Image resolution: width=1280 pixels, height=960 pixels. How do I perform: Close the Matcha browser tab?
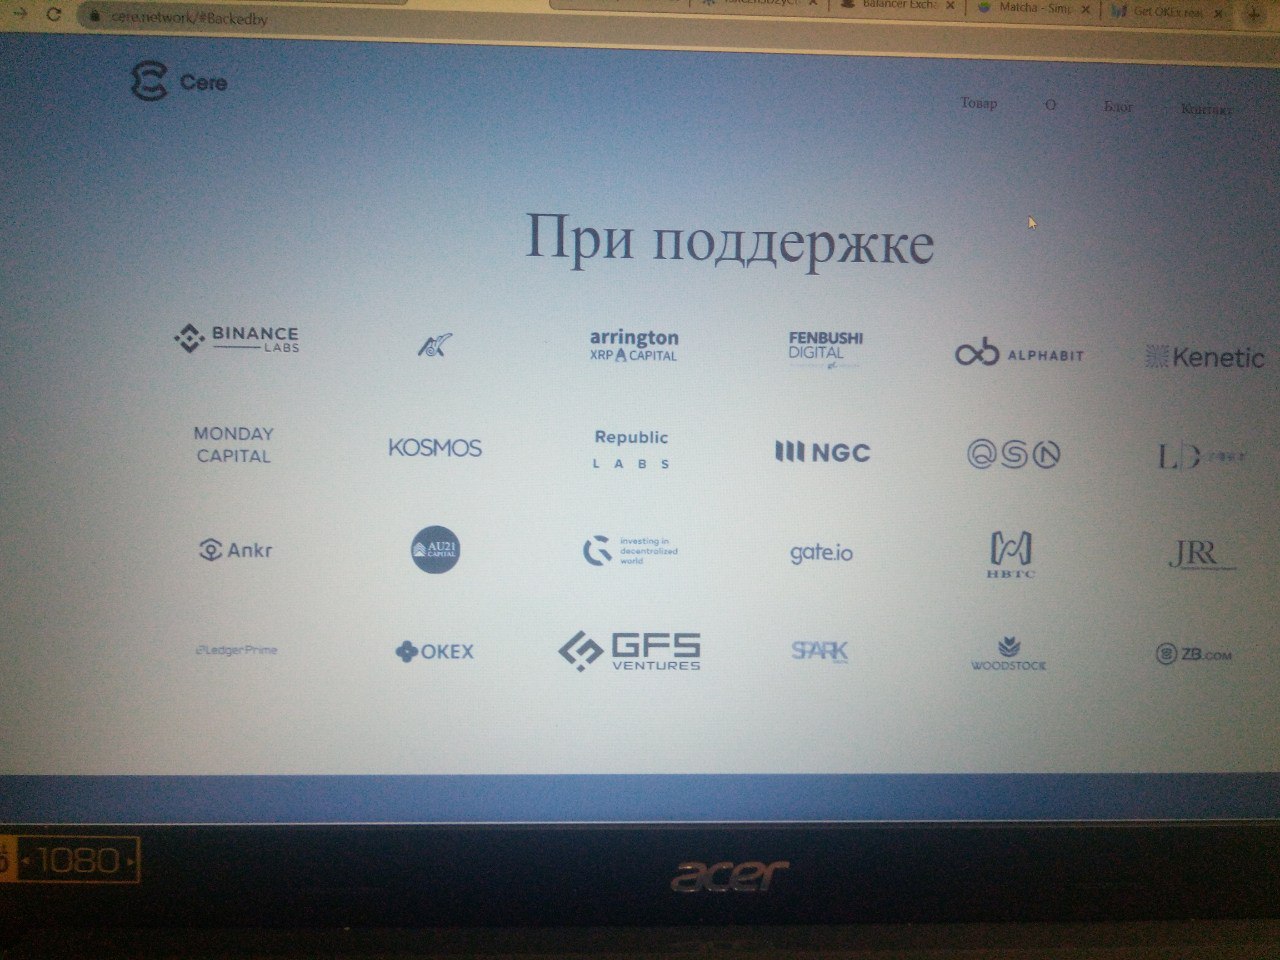(1086, 9)
